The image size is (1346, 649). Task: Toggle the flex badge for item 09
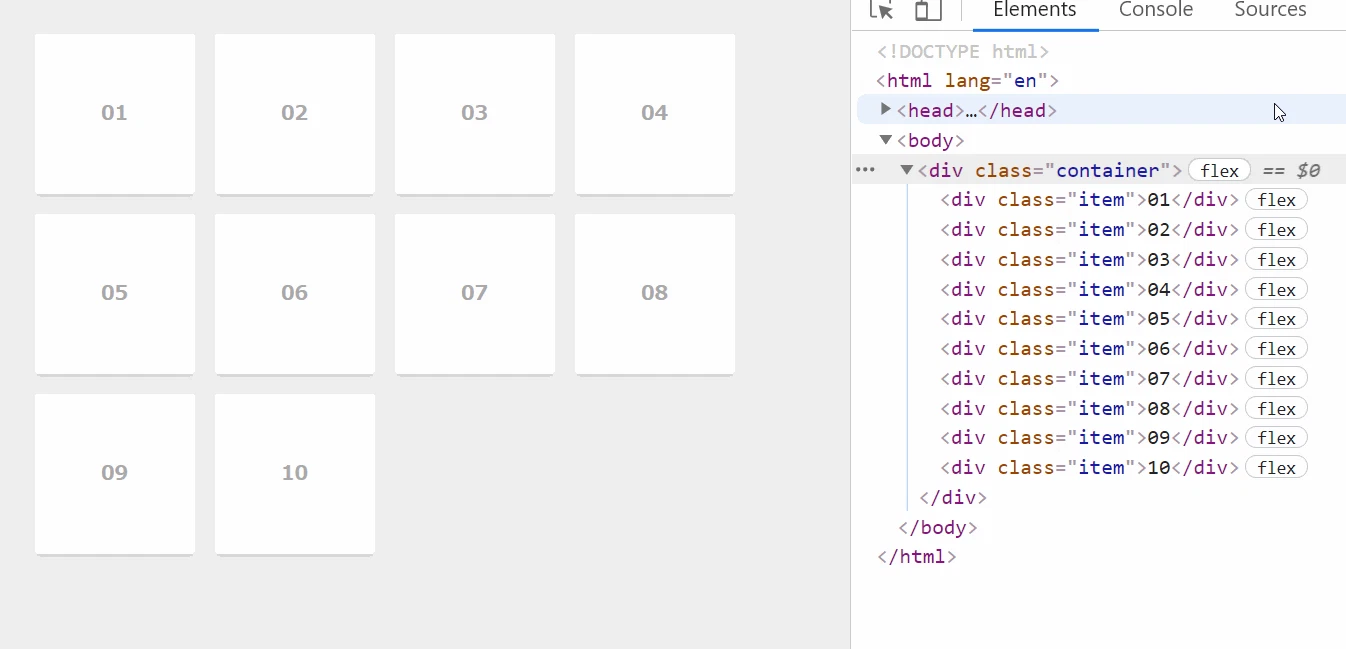[x=1276, y=438]
